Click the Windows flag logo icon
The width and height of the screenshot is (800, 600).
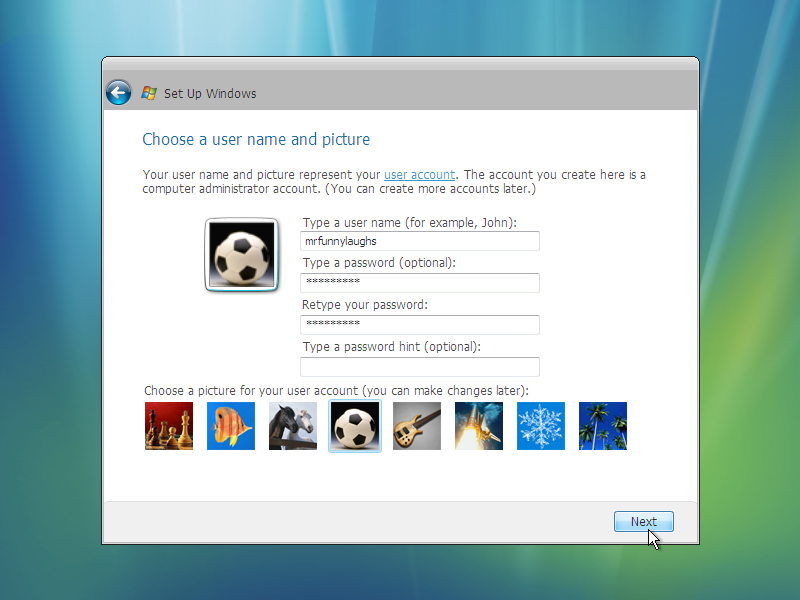coord(149,93)
